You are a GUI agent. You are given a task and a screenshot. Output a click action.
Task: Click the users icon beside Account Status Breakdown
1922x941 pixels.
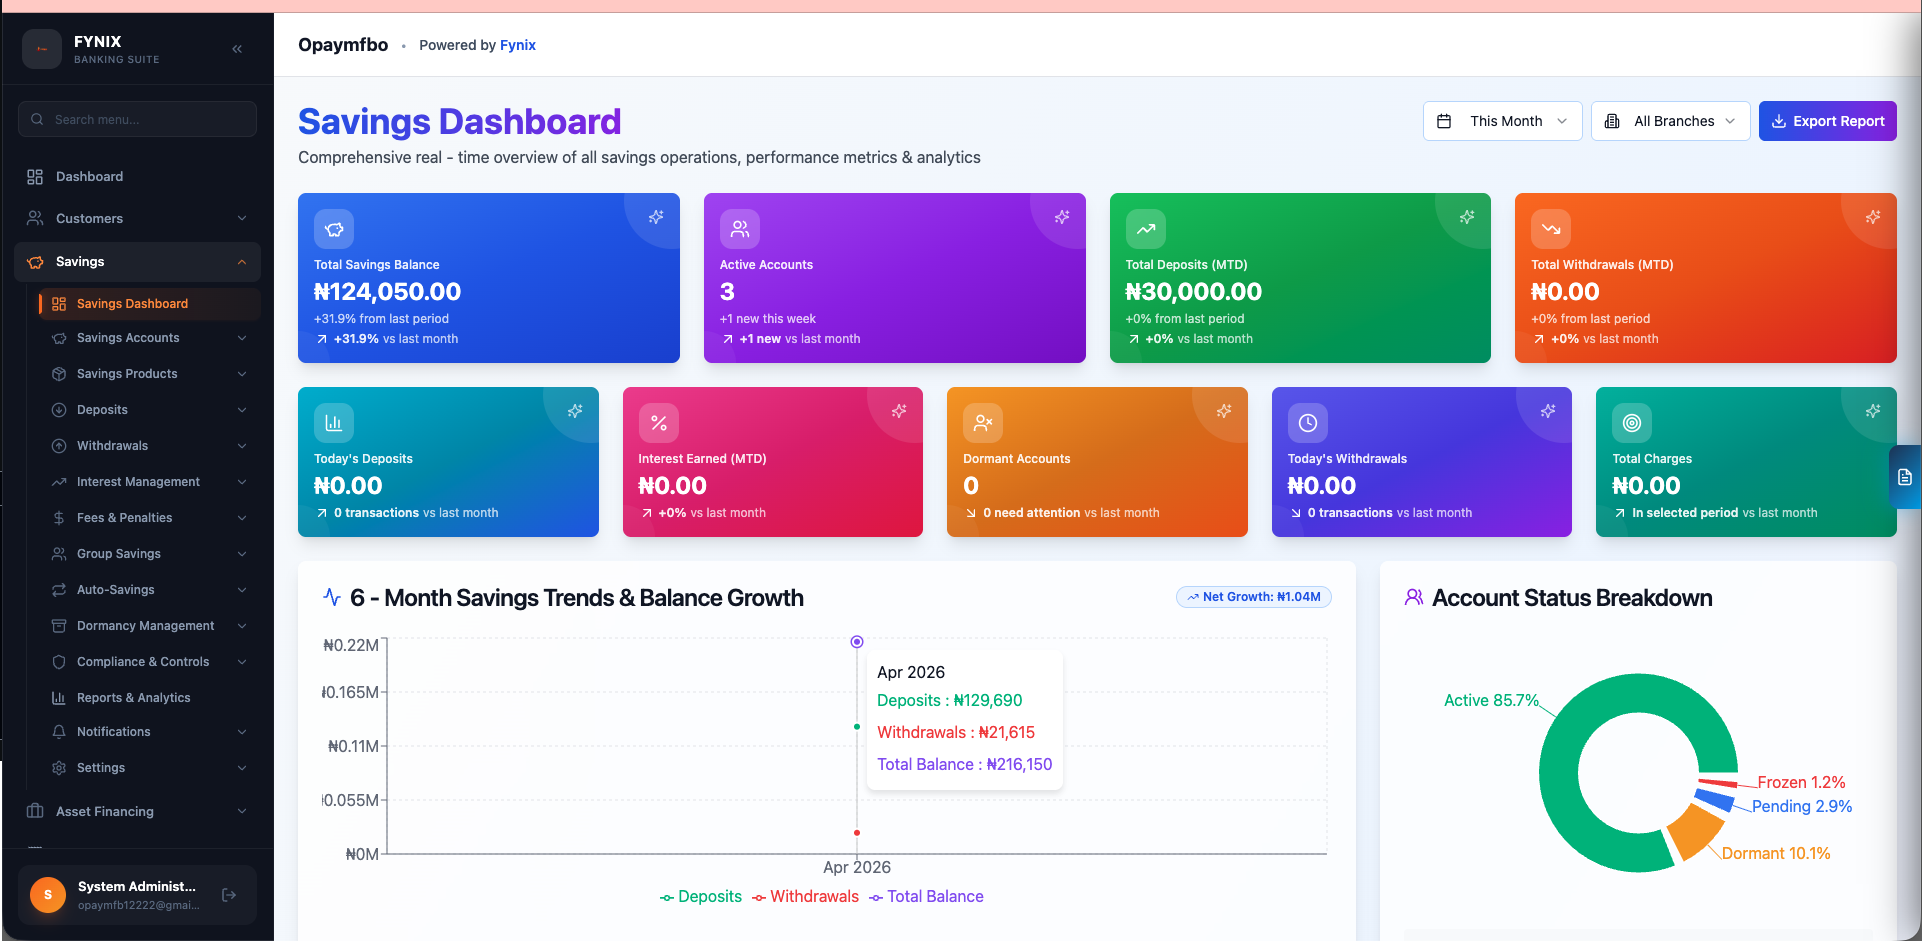(x=1414, y=597)
